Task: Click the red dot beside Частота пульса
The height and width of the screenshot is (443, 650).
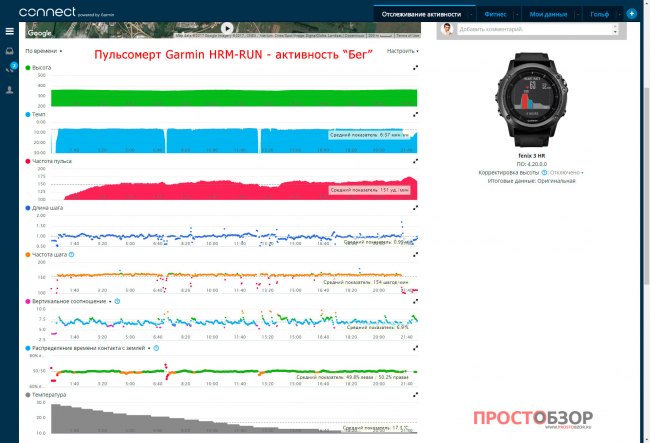Action: coord(28,161)
